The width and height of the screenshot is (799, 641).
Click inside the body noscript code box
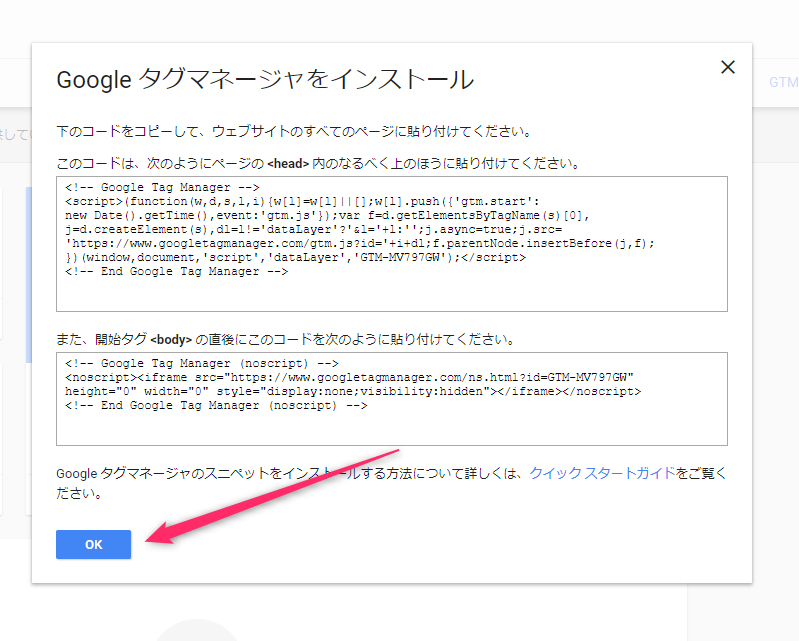(x=391, y=398)
